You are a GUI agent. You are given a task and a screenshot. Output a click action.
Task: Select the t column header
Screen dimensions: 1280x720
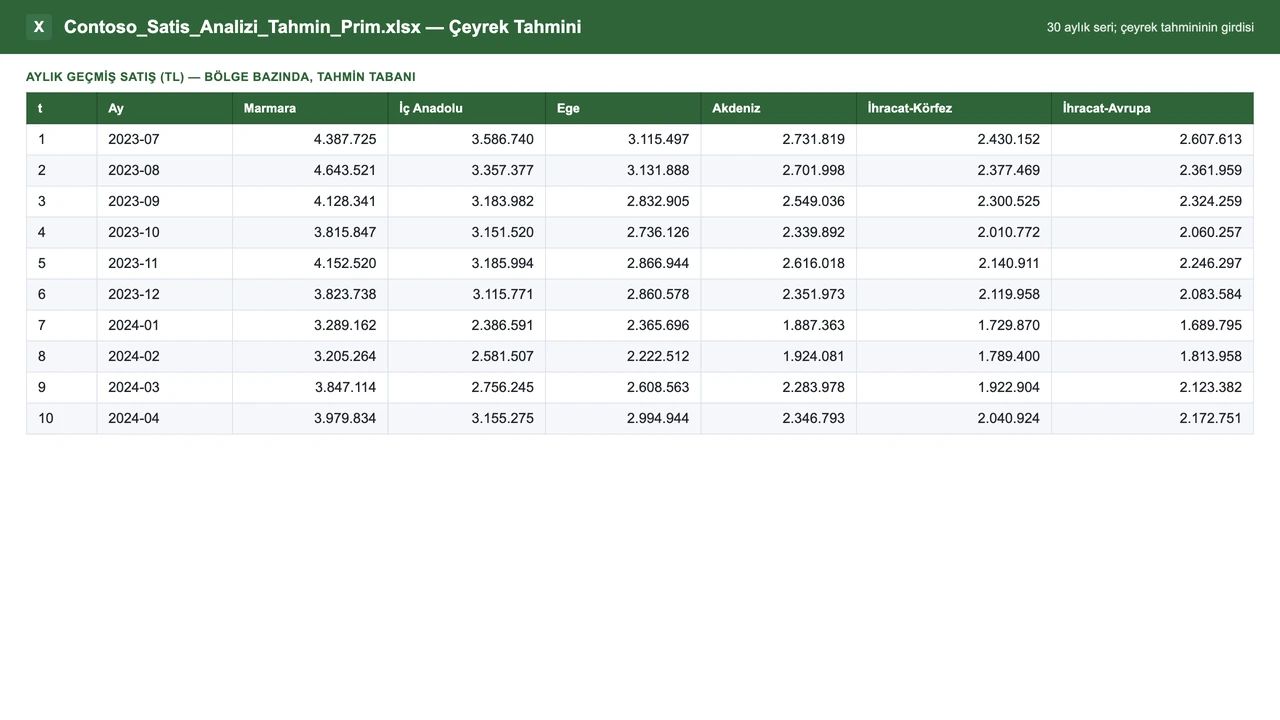tap(62, 108)
